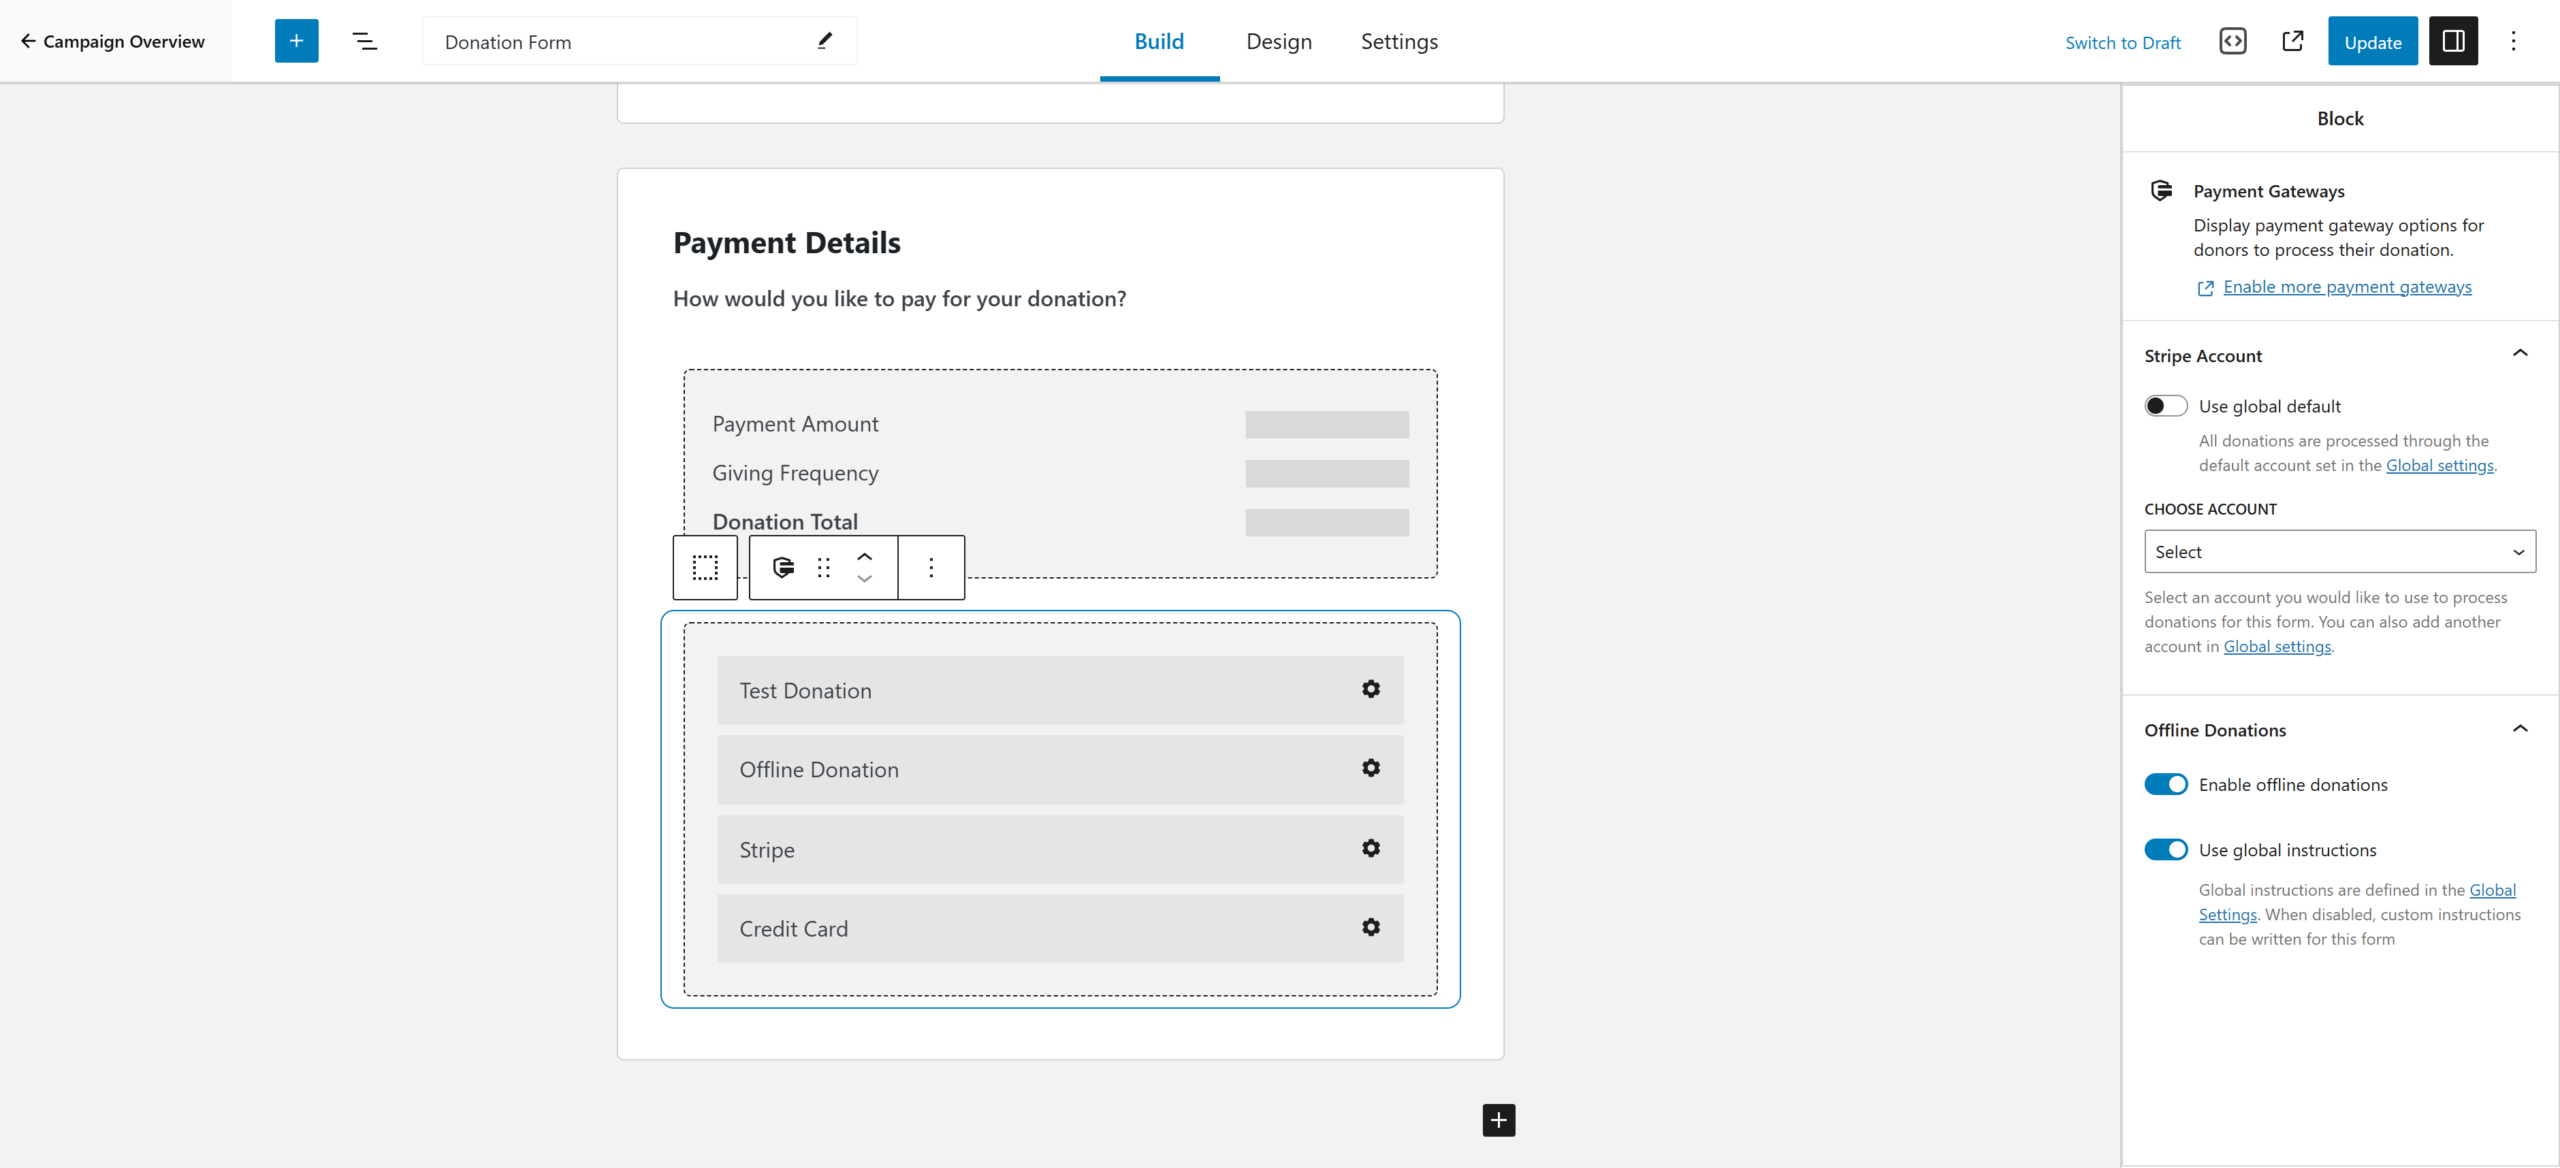Turn off Use global instructions

2166,849
